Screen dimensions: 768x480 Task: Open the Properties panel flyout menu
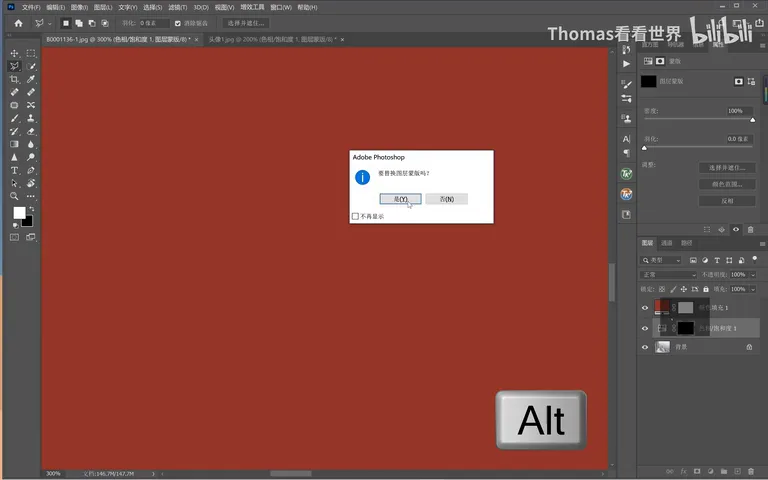coord(762,45)
